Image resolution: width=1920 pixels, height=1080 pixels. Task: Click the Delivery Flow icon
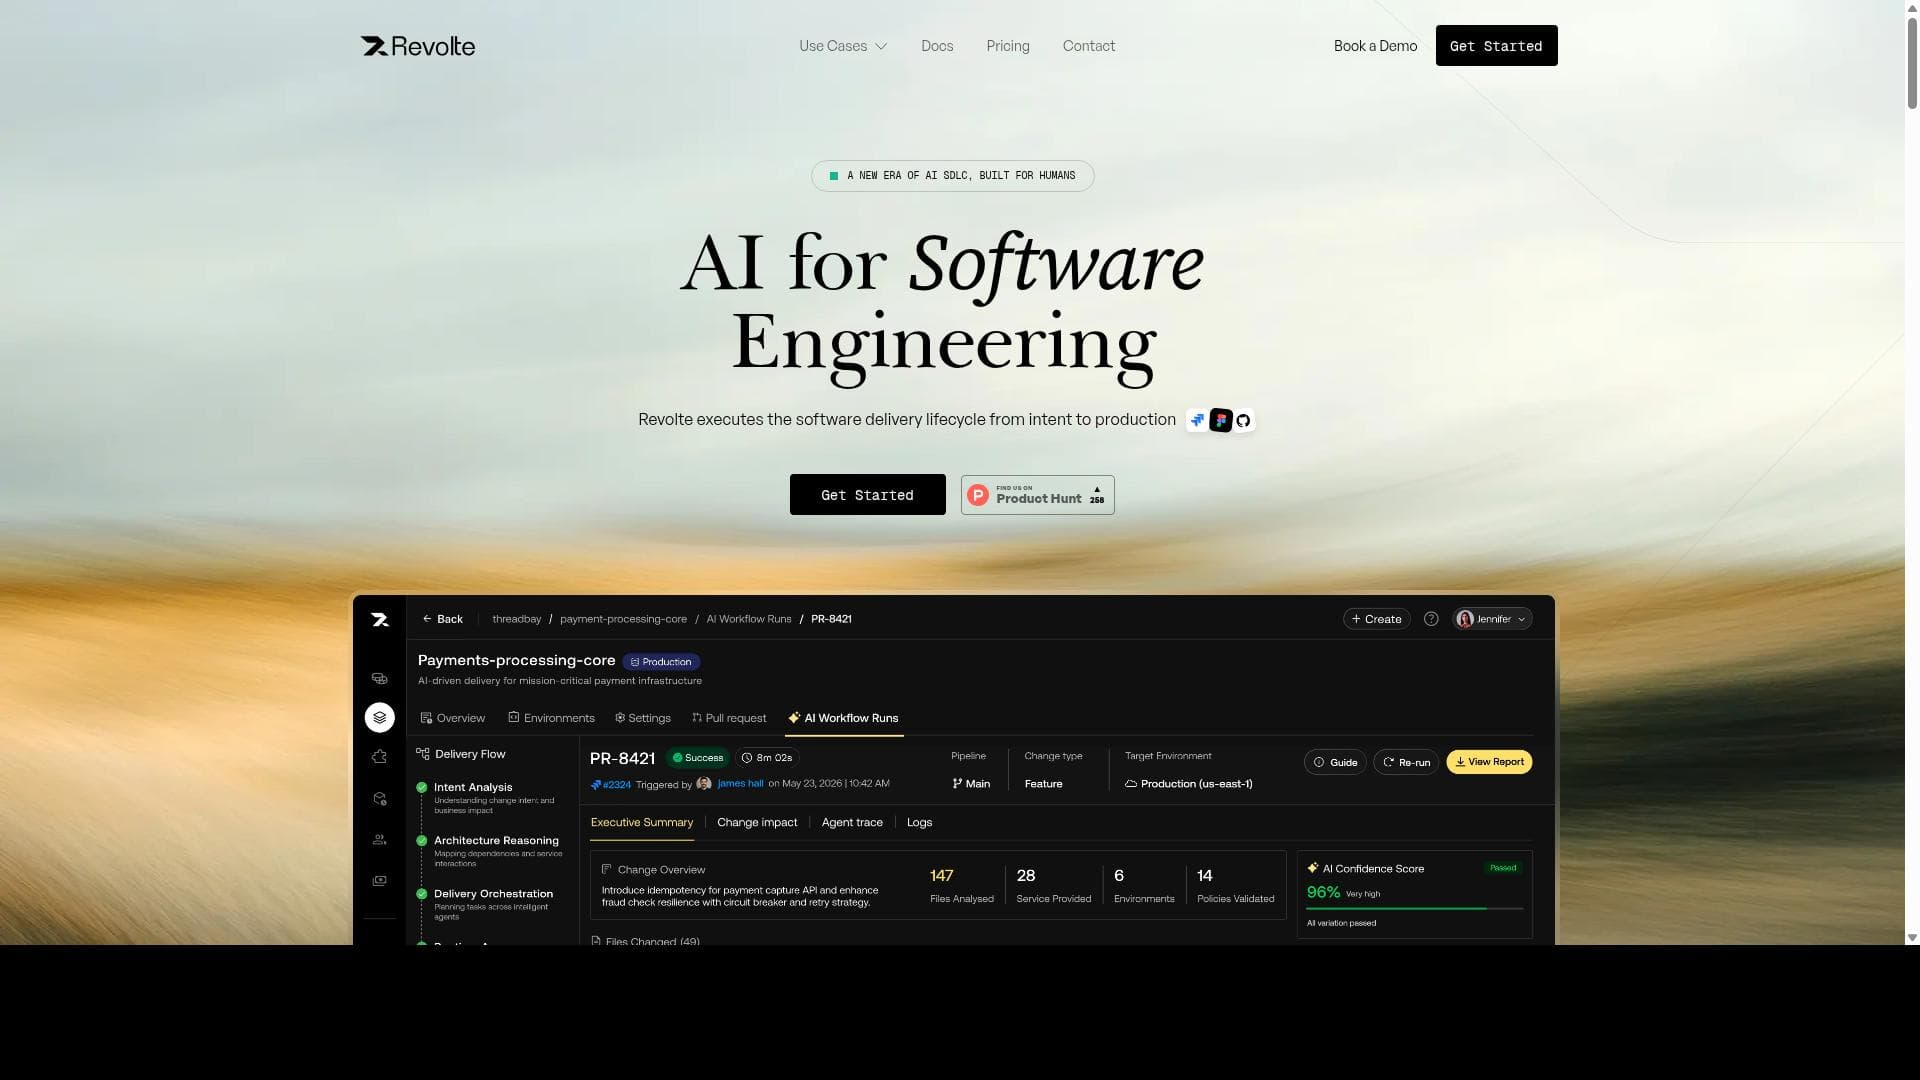click(423, 754)
